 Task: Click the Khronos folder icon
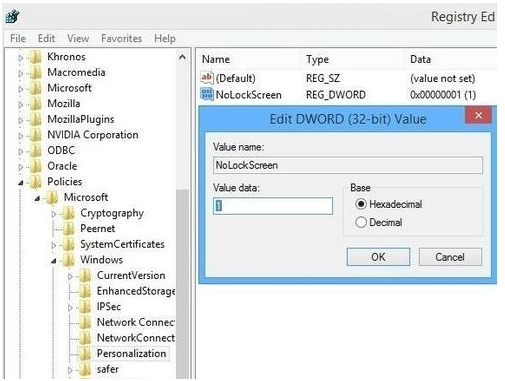point(35,57)
